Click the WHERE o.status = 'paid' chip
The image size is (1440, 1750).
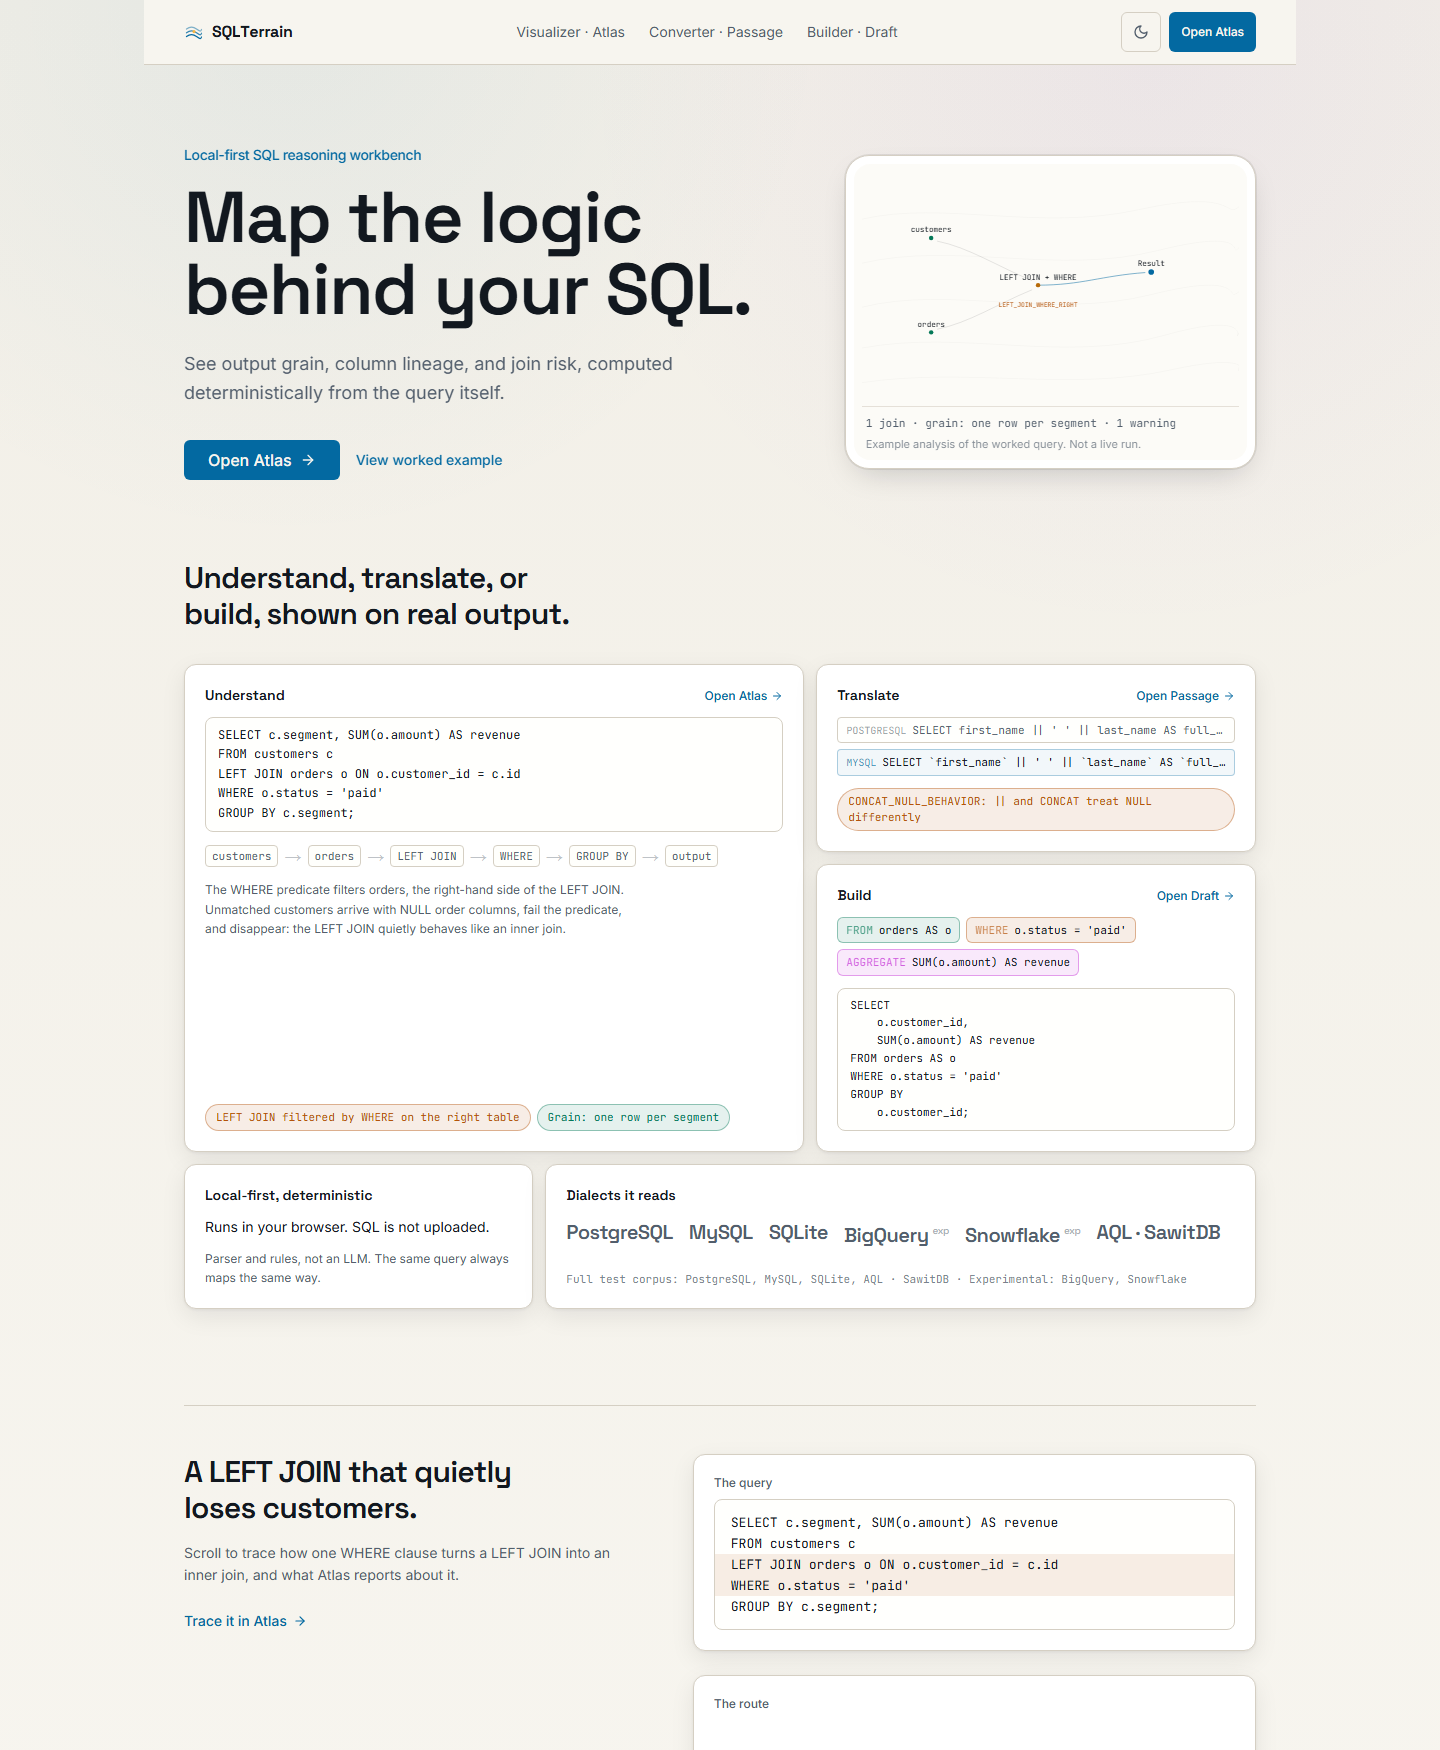point(1050,930)
